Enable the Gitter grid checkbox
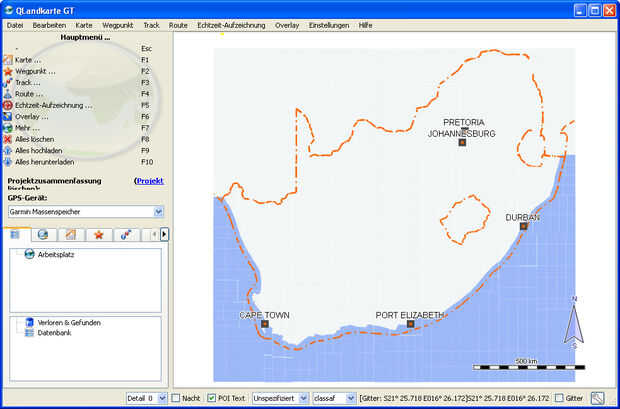620x409 pixels. (x=559, y=398)
